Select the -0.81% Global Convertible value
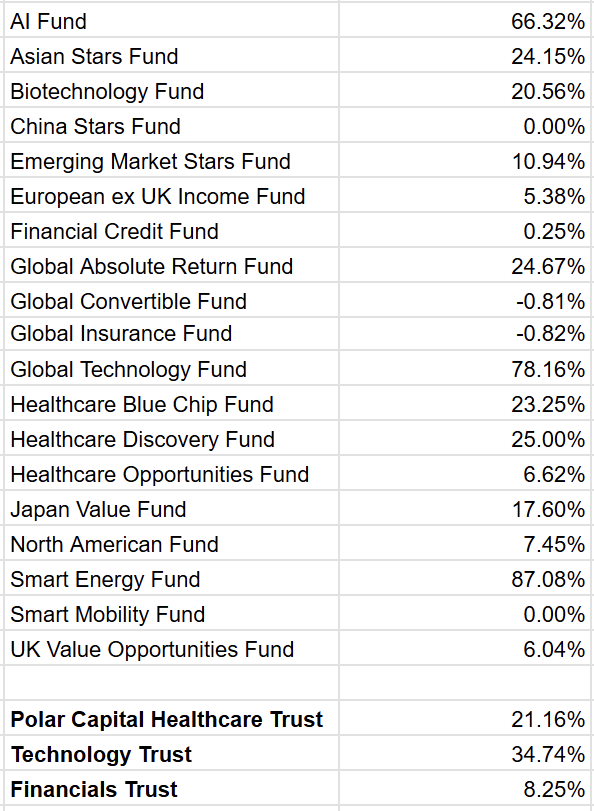 pos(466,300)
